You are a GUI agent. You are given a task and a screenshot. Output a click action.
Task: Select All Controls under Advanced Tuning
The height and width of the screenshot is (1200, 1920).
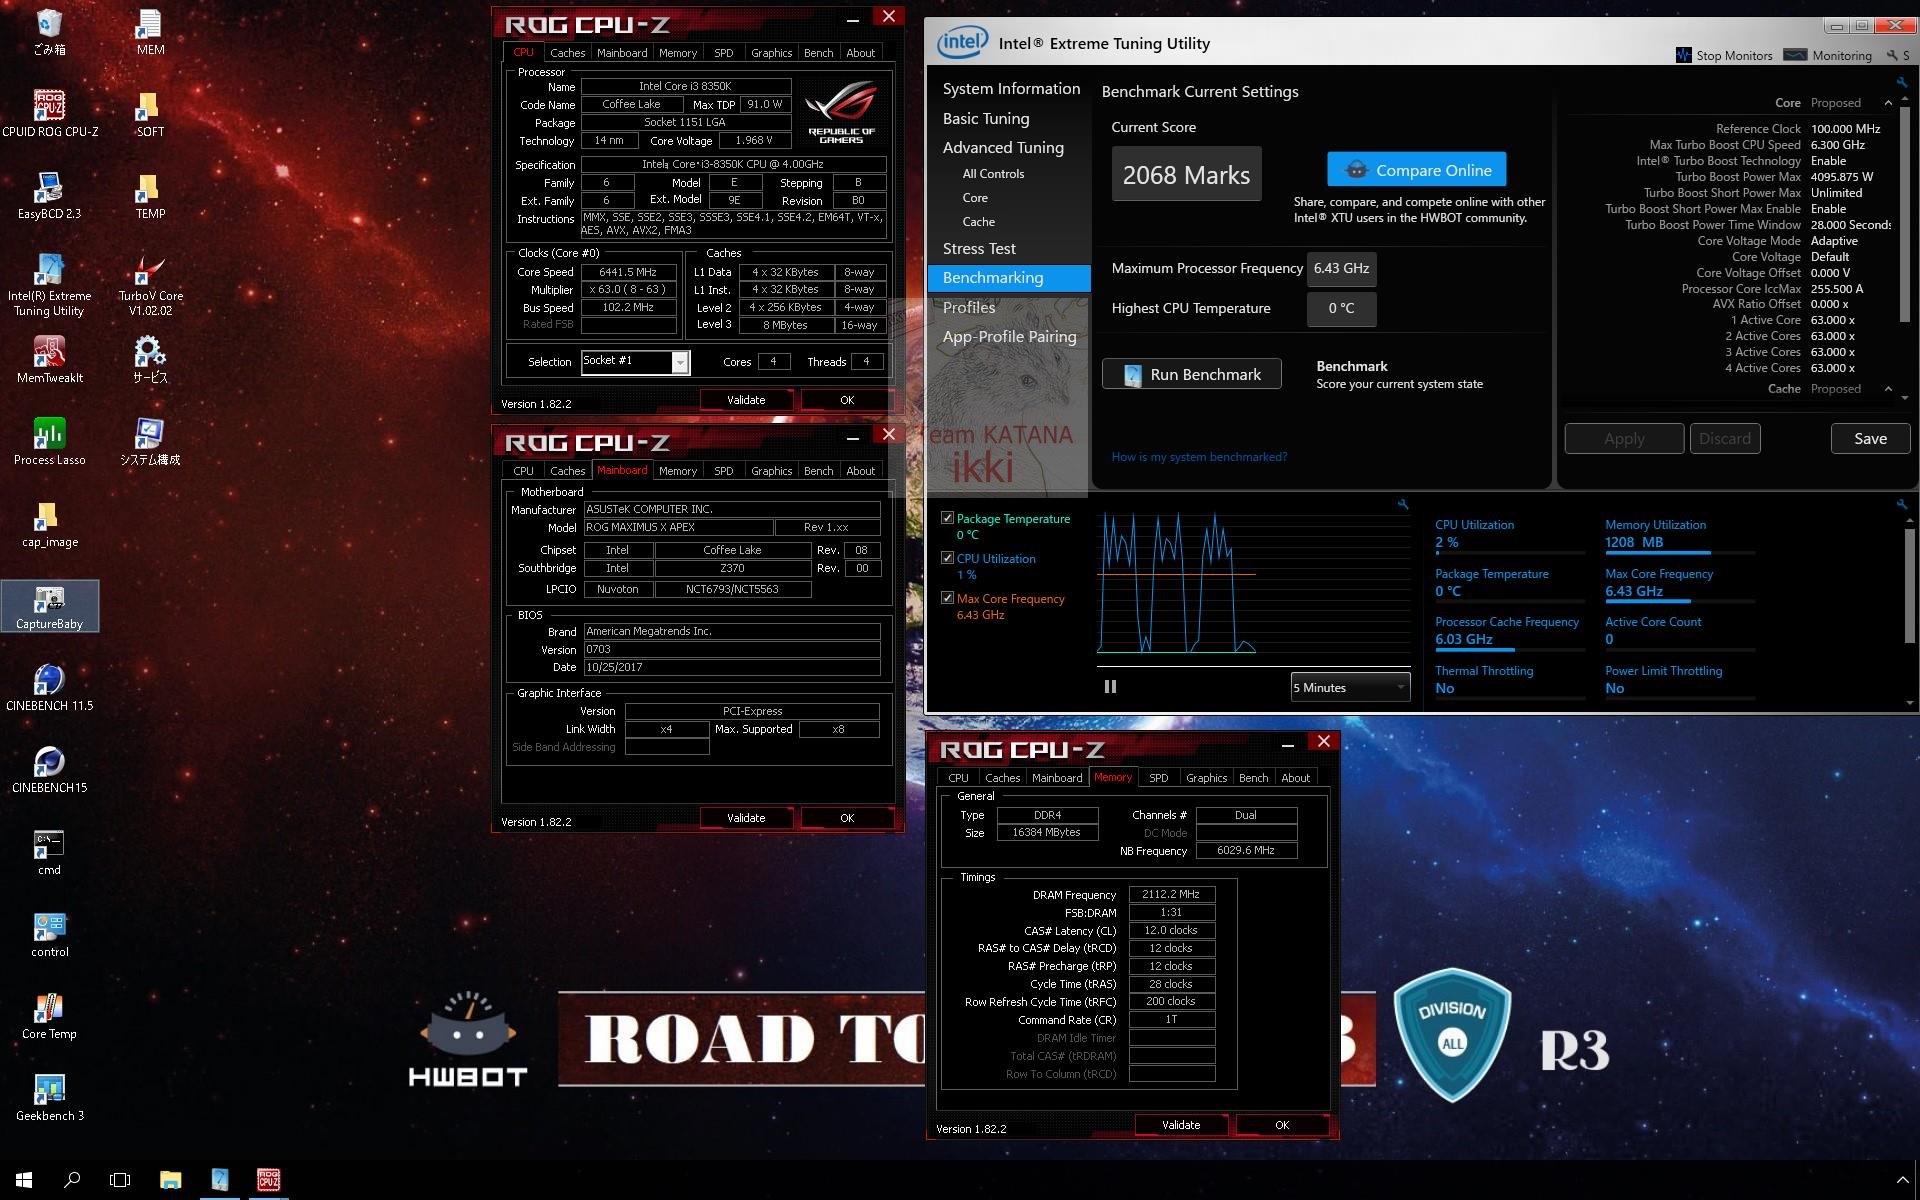tap(993, 174)
